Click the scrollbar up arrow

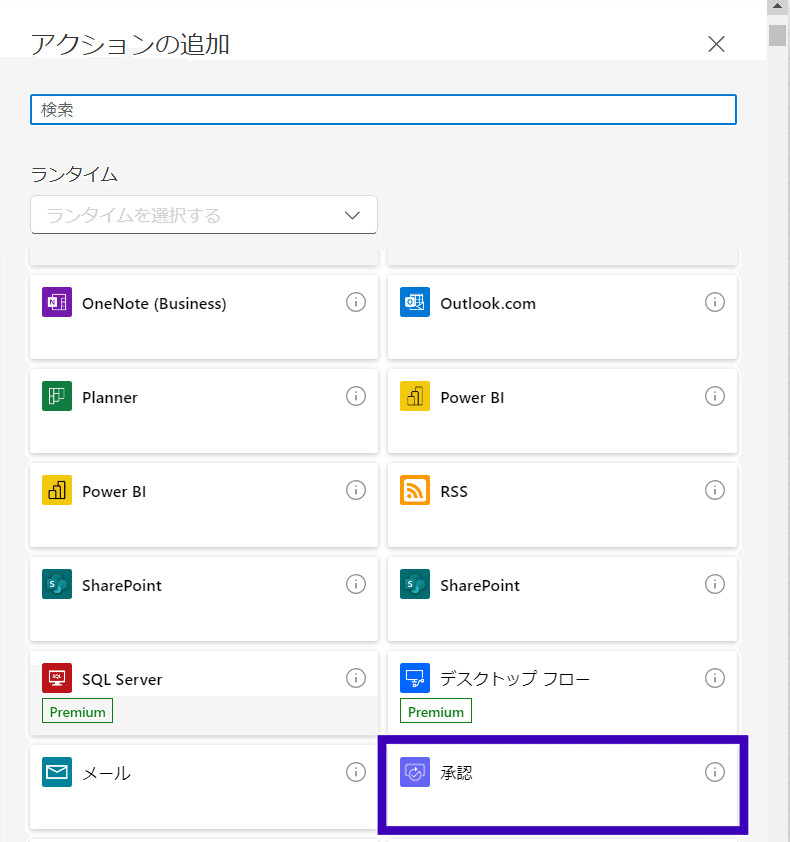coord(777,8)
